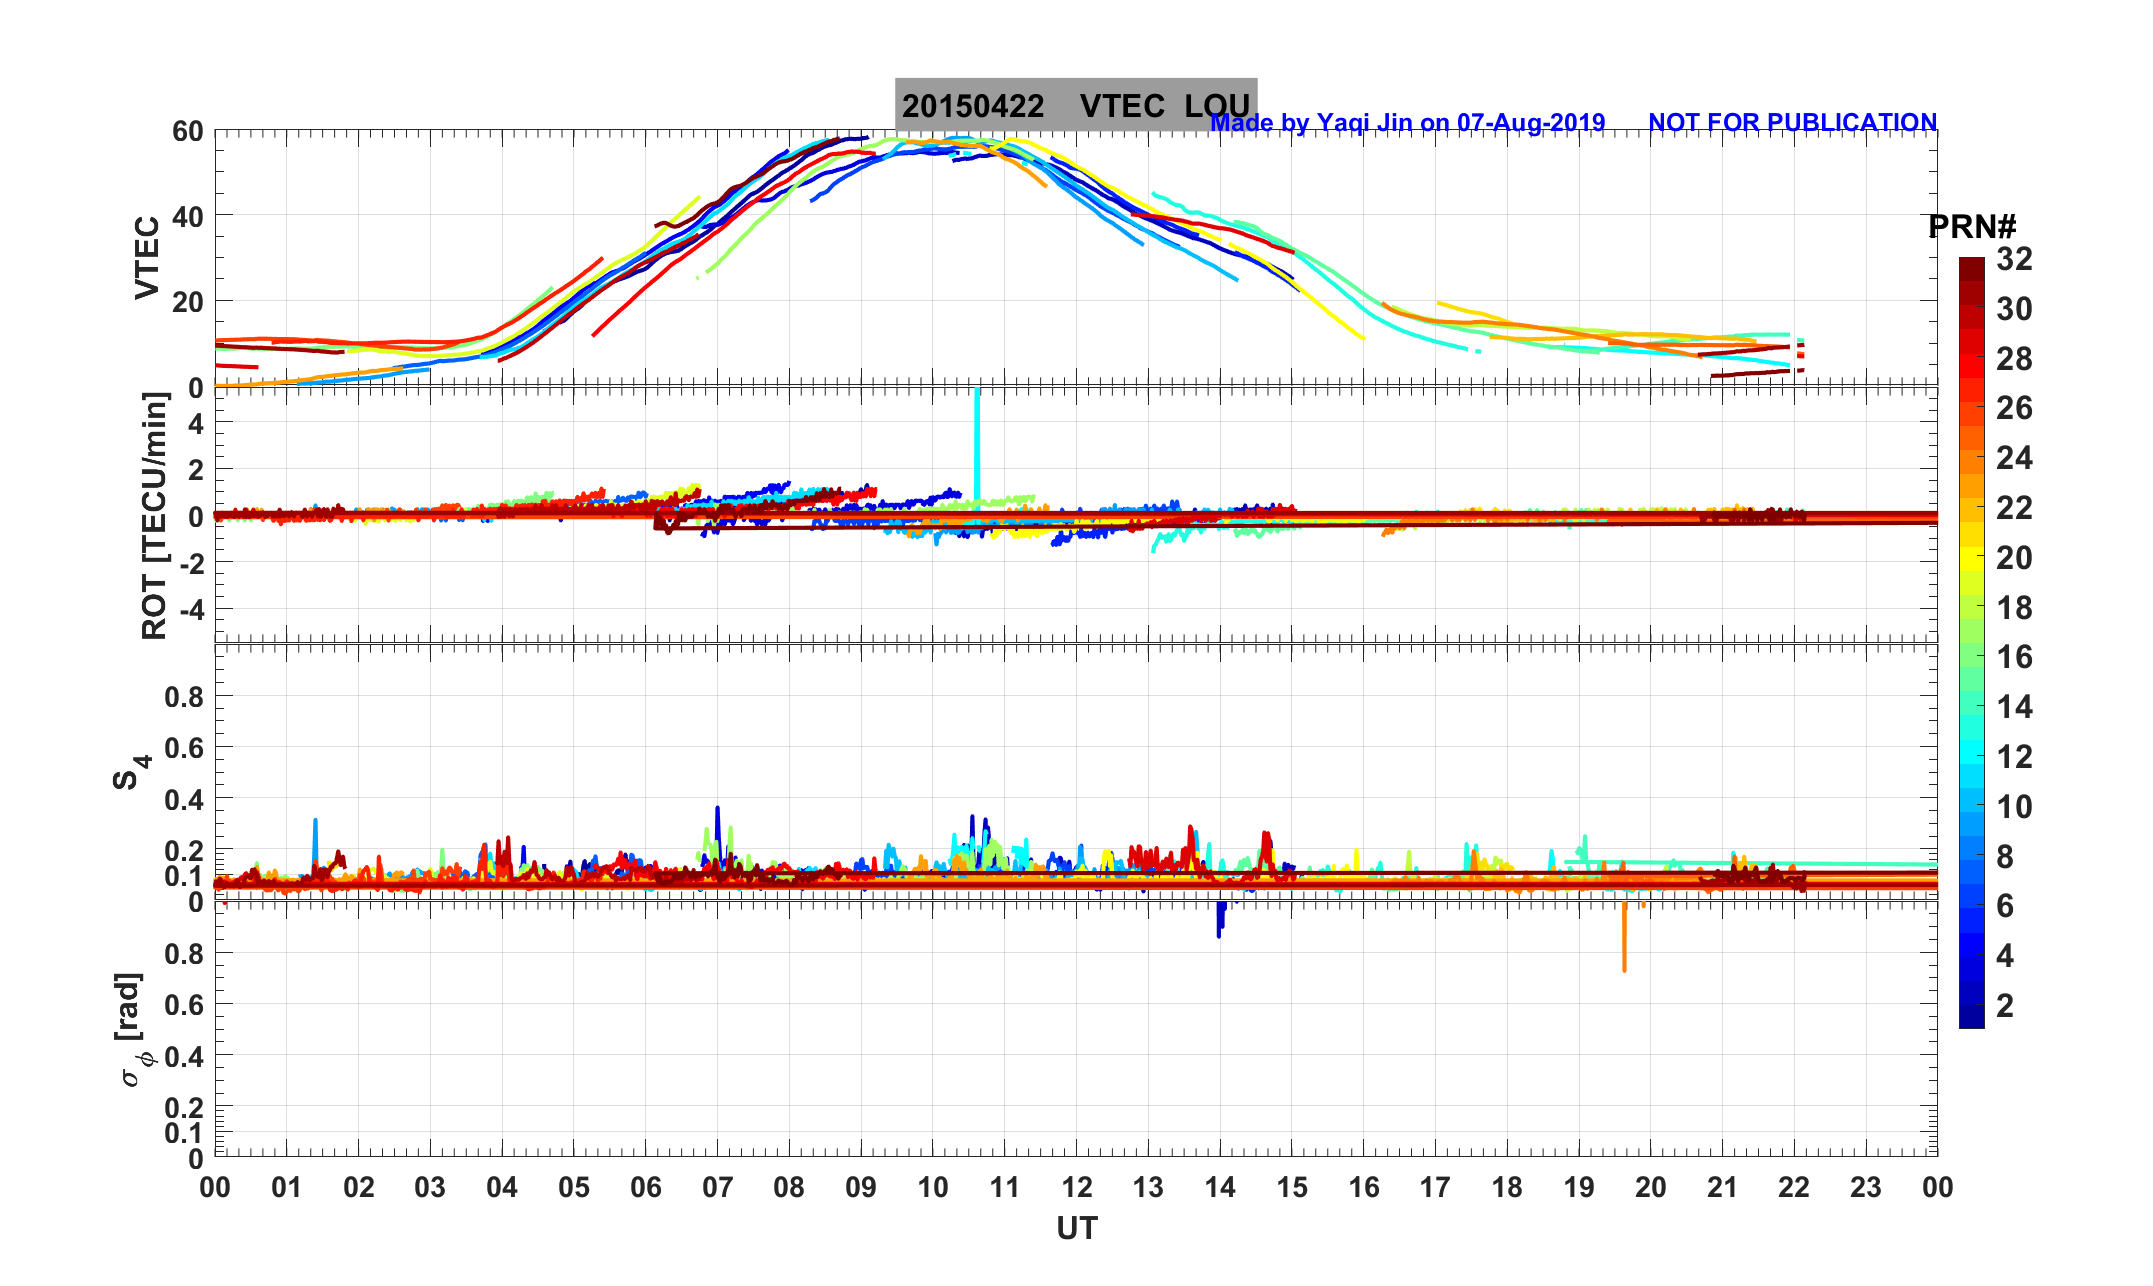Click the tall cyan ROT spike
The image size is (2153, 1286).
[x=976, y=440]
